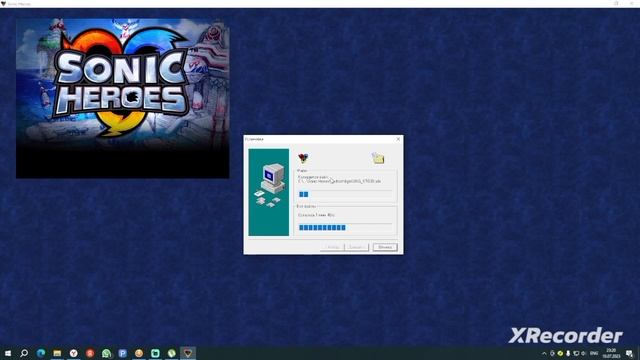Open the taskbar clock and date

click(611, 353)
